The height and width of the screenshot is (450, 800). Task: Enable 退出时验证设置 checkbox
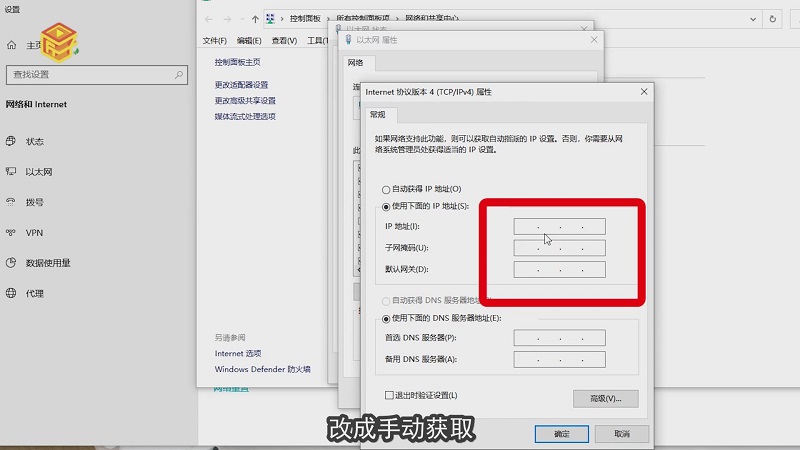[x=390, y=396]
